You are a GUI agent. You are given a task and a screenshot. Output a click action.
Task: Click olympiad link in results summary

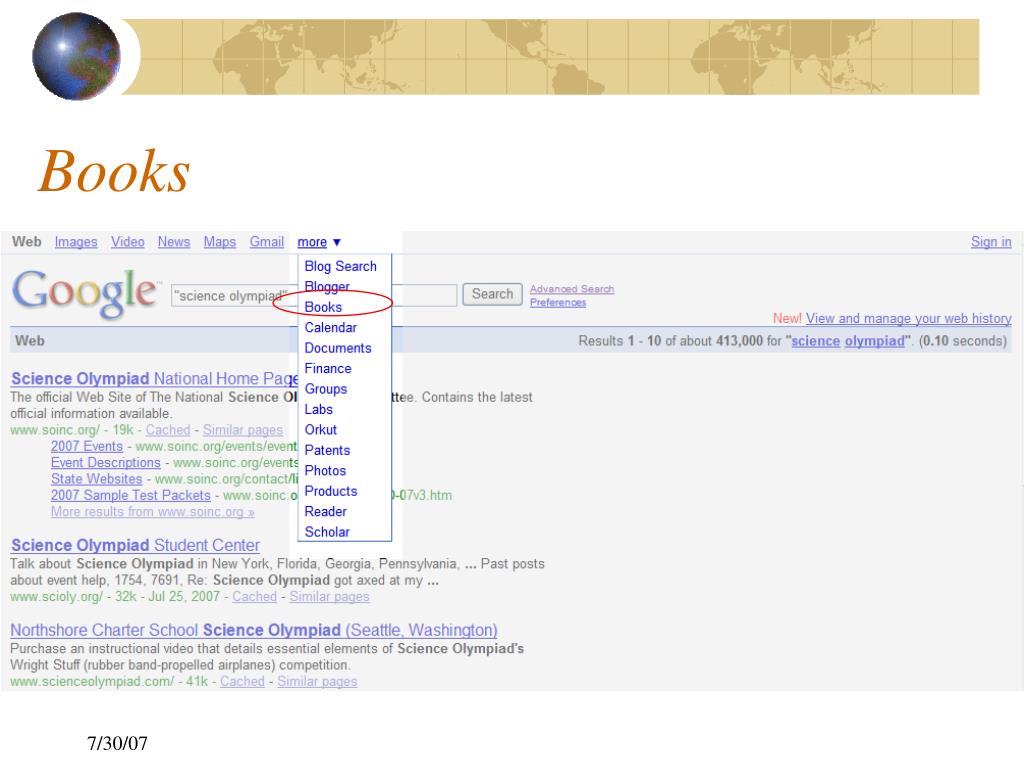point(874,341)
